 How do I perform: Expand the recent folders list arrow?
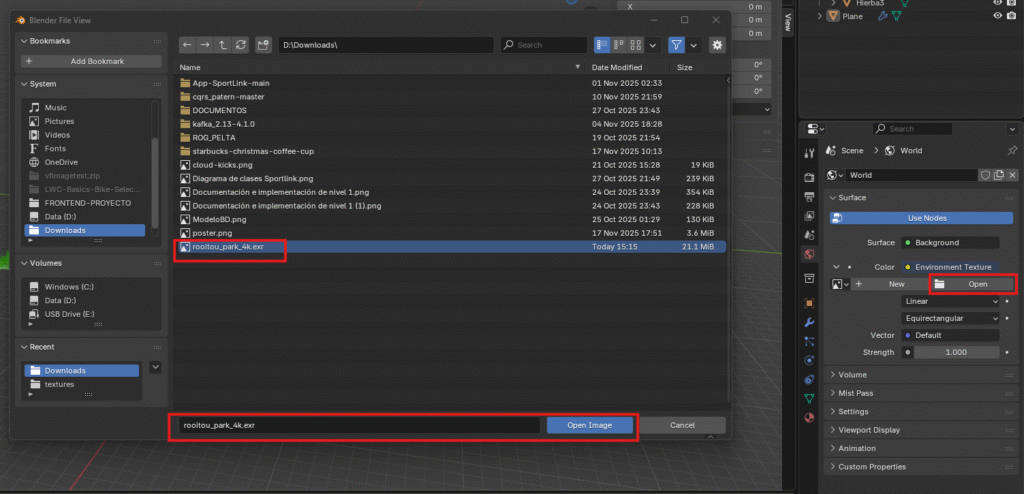(155, 367)
